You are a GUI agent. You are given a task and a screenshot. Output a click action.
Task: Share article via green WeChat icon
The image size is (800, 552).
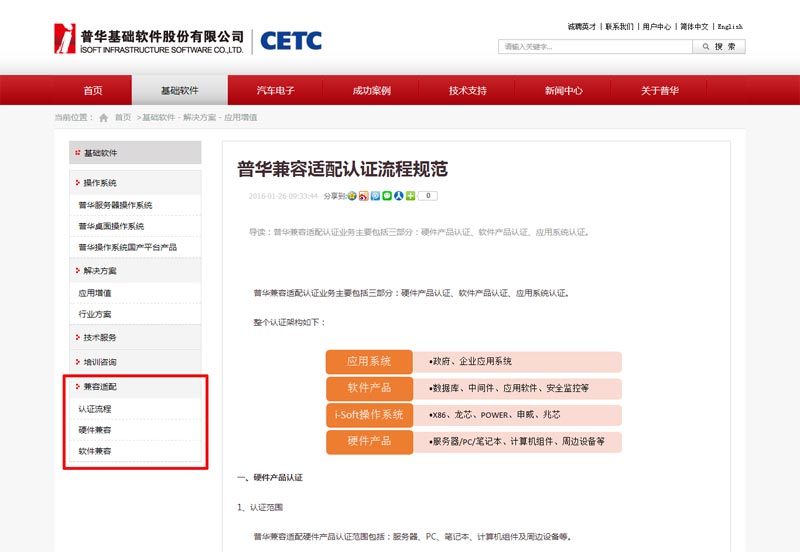(387, 196)
